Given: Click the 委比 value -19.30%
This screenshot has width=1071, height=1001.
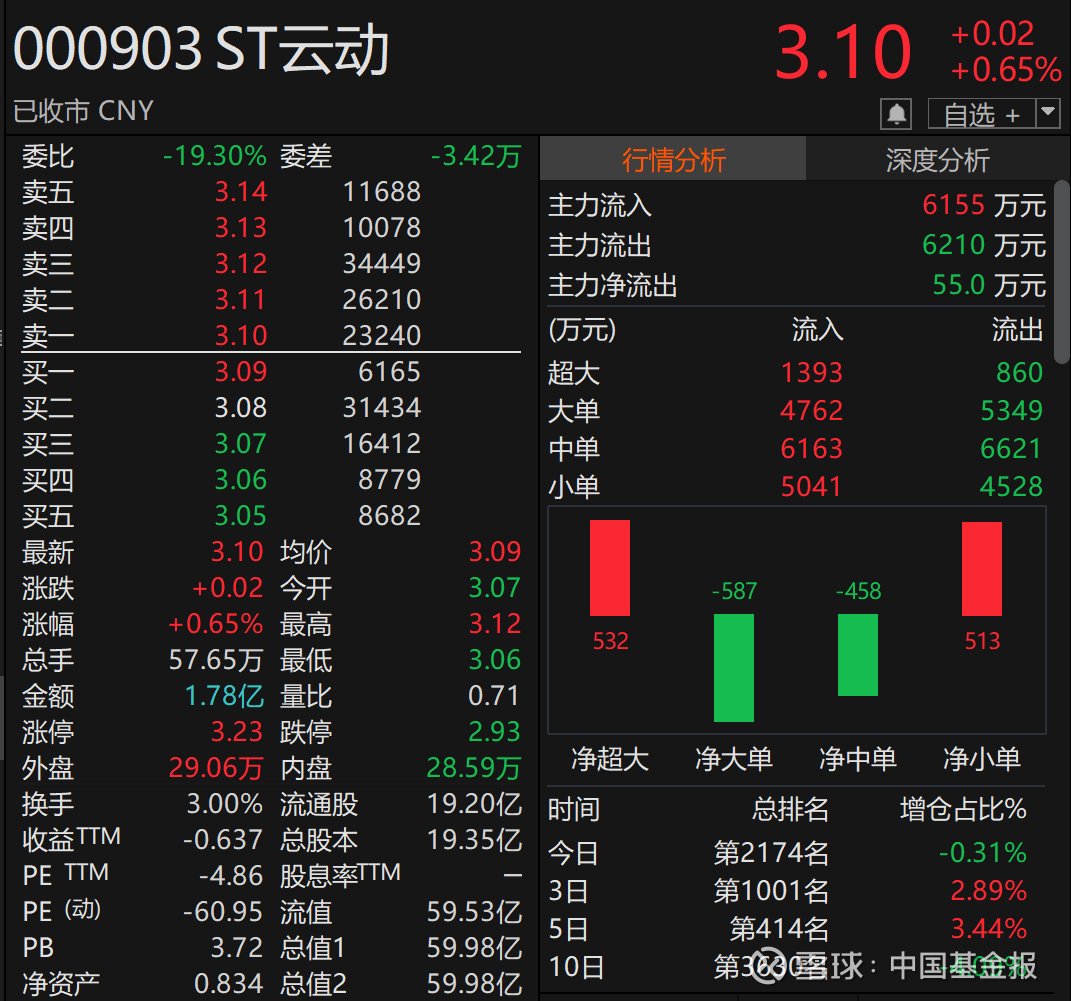Looking at the screenshot, I should tap(214, 156).
